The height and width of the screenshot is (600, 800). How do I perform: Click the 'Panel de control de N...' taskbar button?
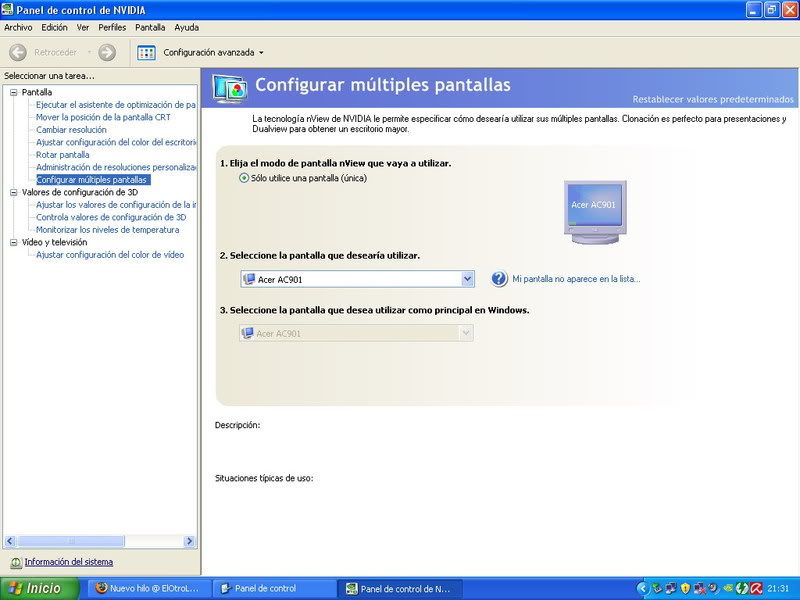tap(401, 589)
